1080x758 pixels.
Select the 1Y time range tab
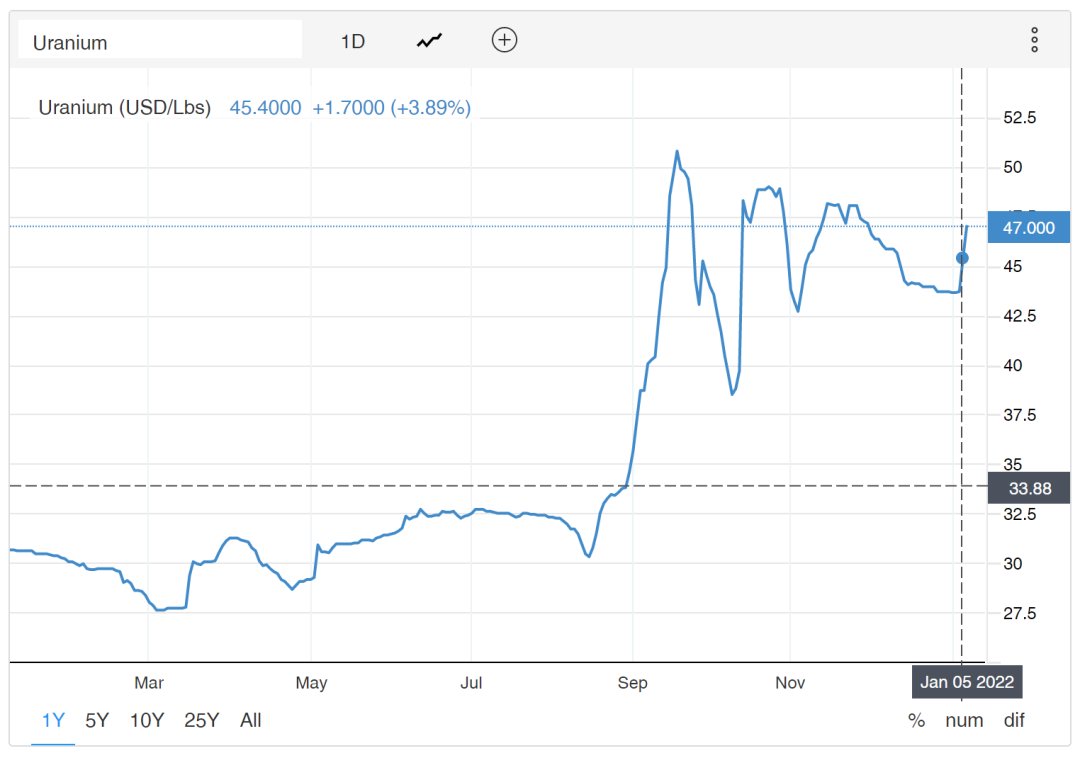(x=53, y=721)
